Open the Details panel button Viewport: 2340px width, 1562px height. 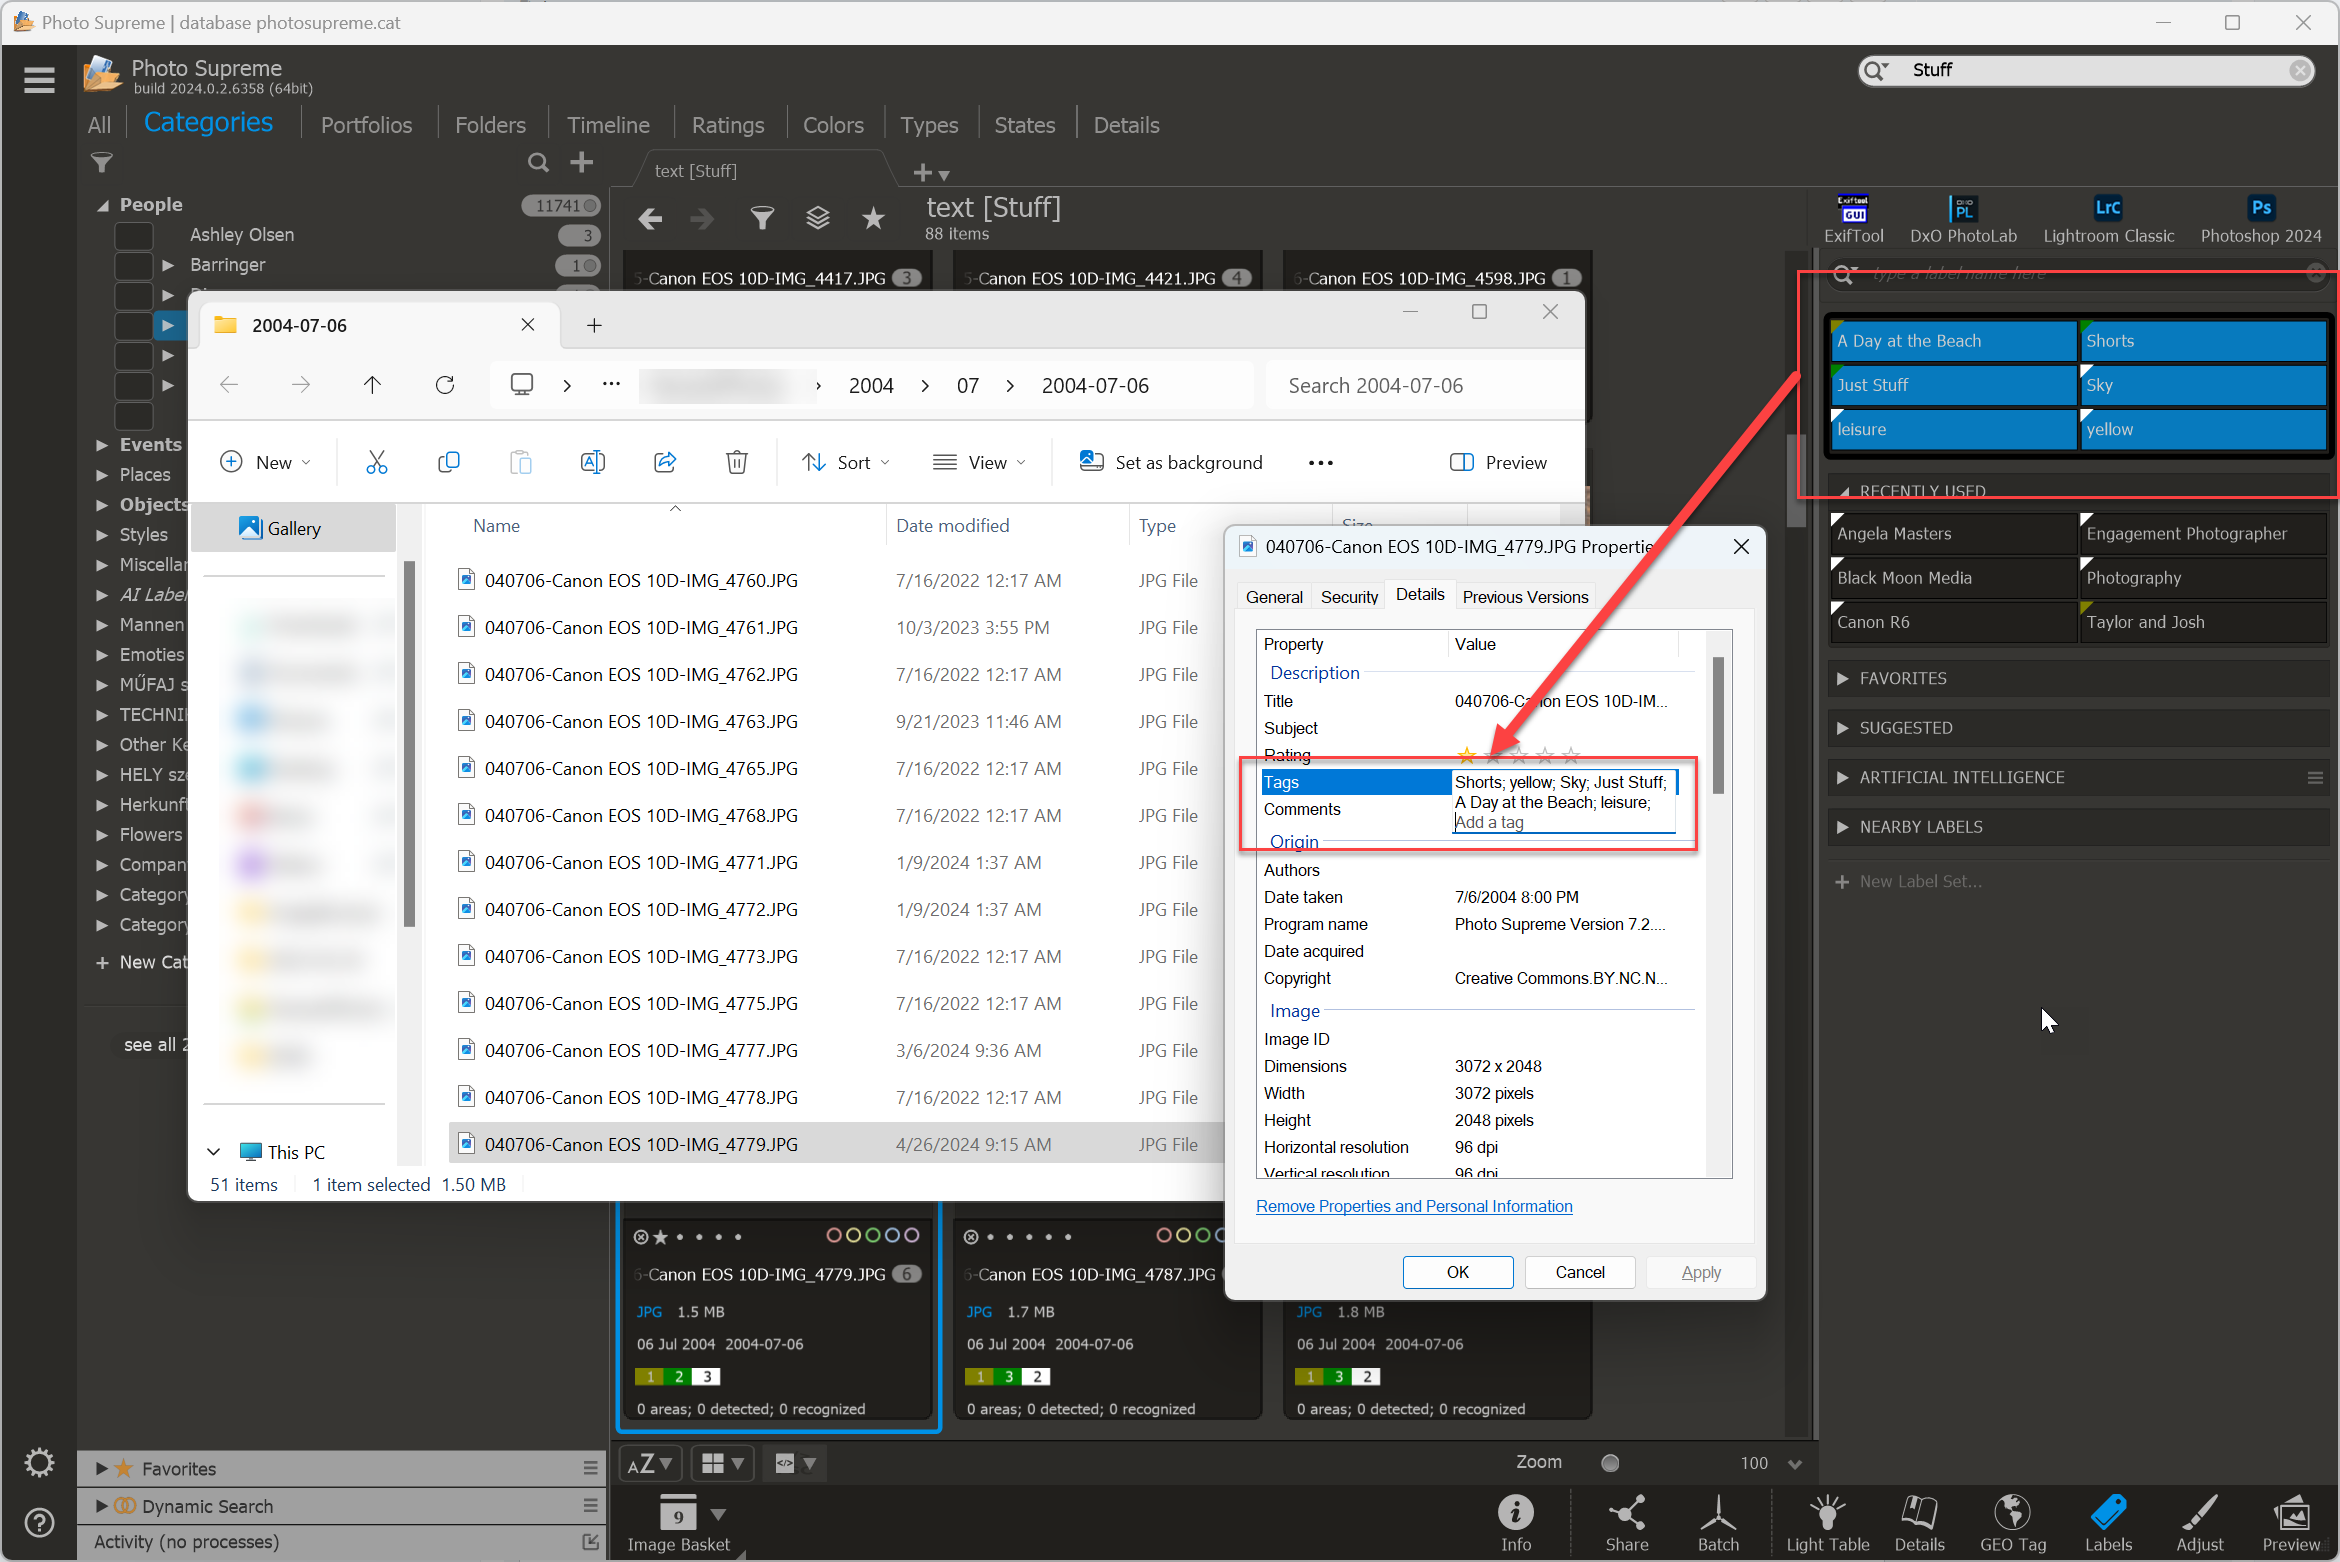click(x=1919, y=1523)
